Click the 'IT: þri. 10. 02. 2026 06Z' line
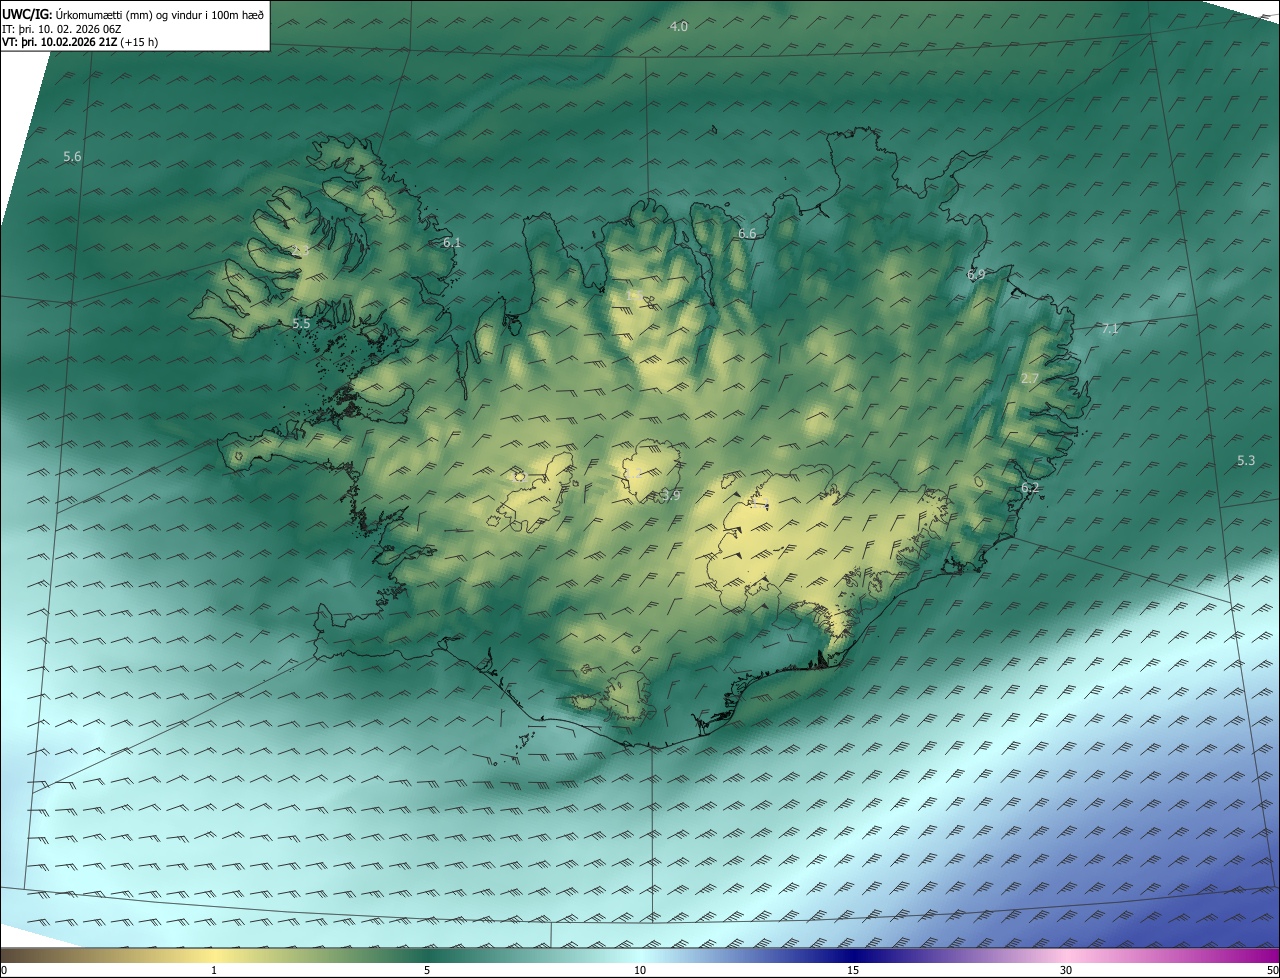The width and height of the screenshot is (1280, 978). [x=62, y=29]
